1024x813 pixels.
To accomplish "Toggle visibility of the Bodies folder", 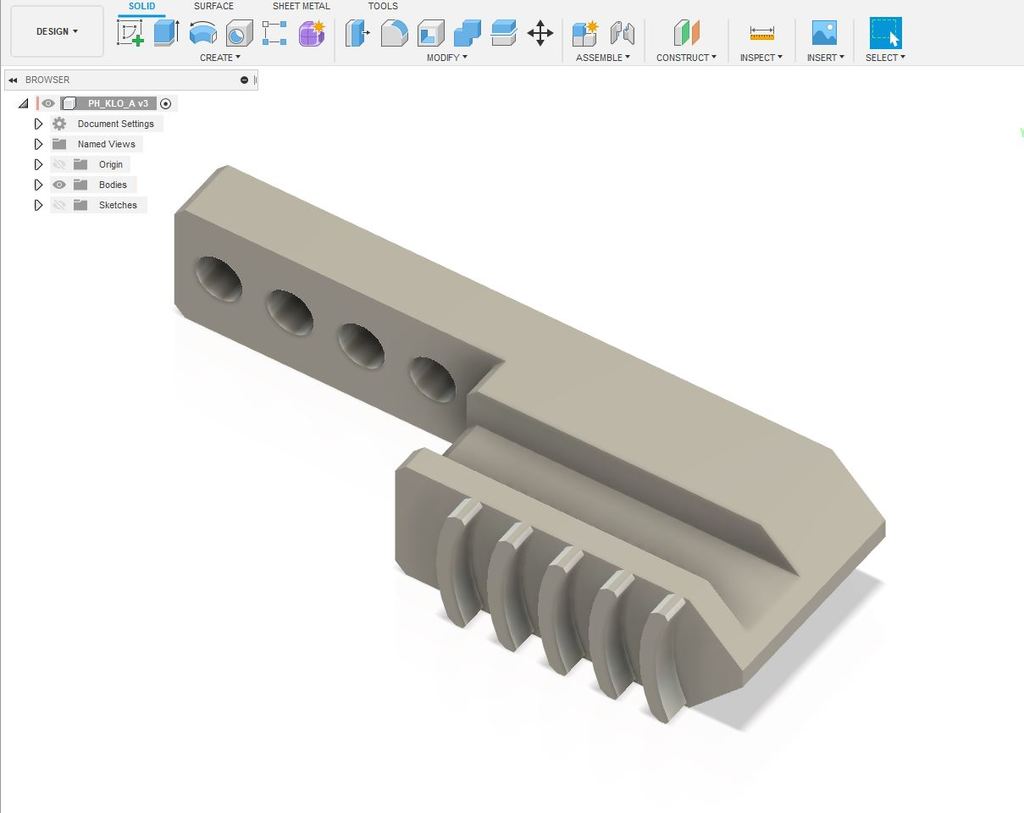I will [x=58, y=185].
